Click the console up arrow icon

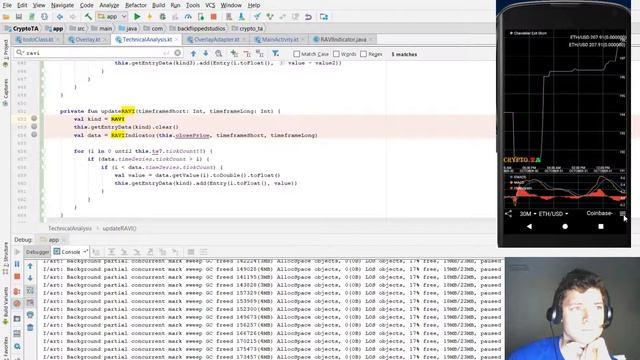coord(30,266)
